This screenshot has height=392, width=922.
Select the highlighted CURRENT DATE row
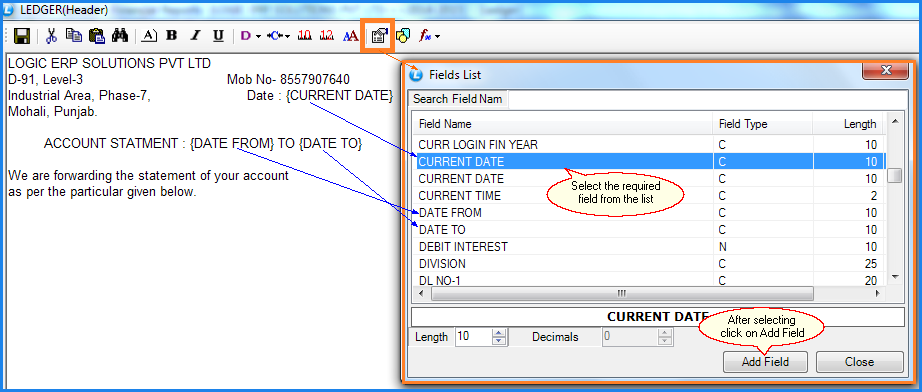pos(650,161)
